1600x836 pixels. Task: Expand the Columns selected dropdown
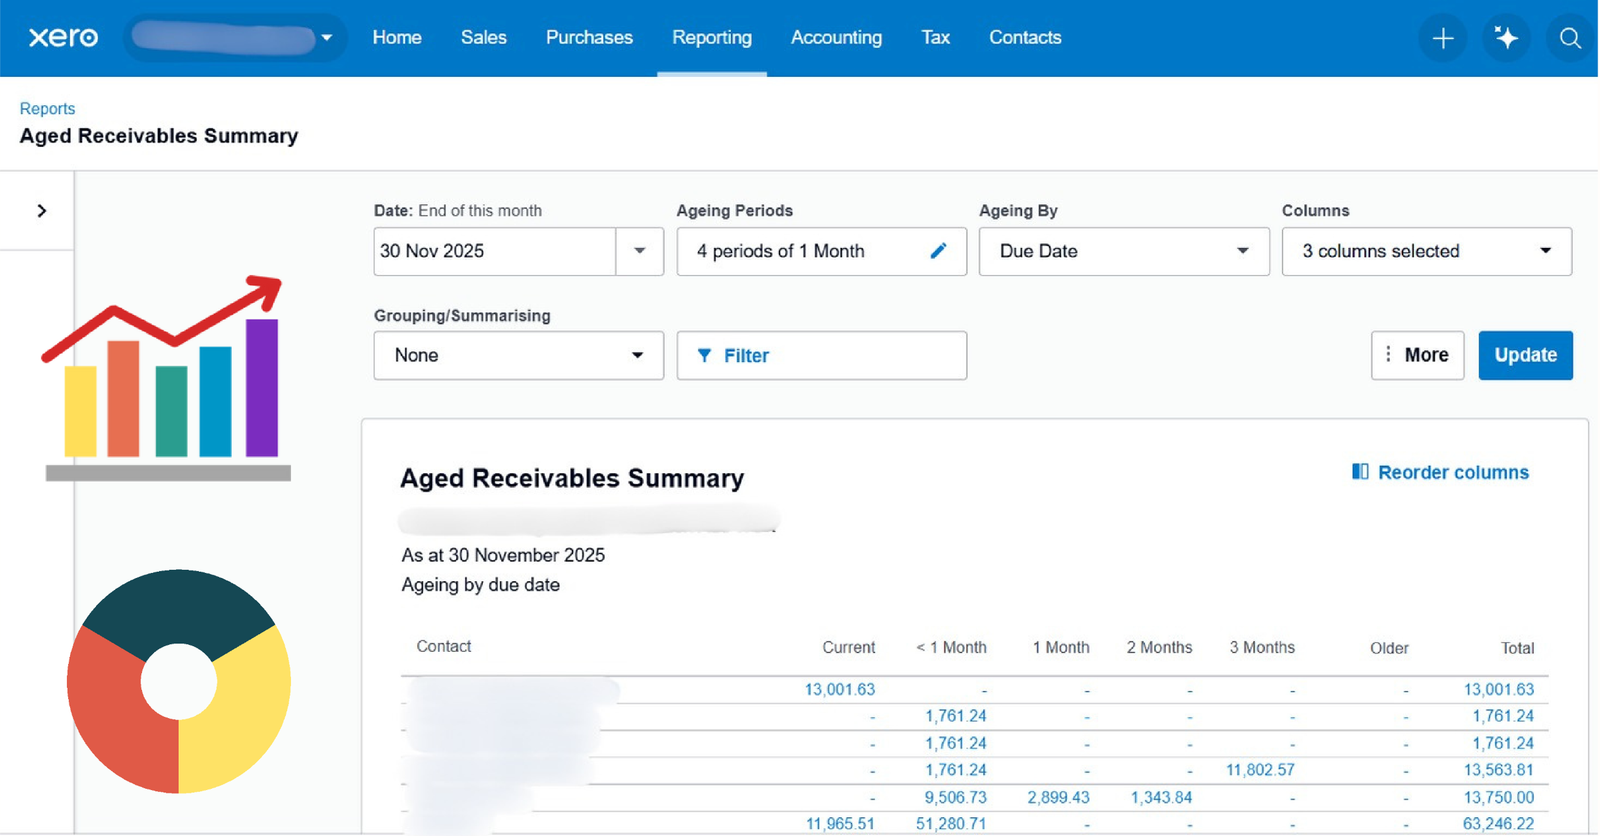pyautogui.click(x=1426, y=251)
